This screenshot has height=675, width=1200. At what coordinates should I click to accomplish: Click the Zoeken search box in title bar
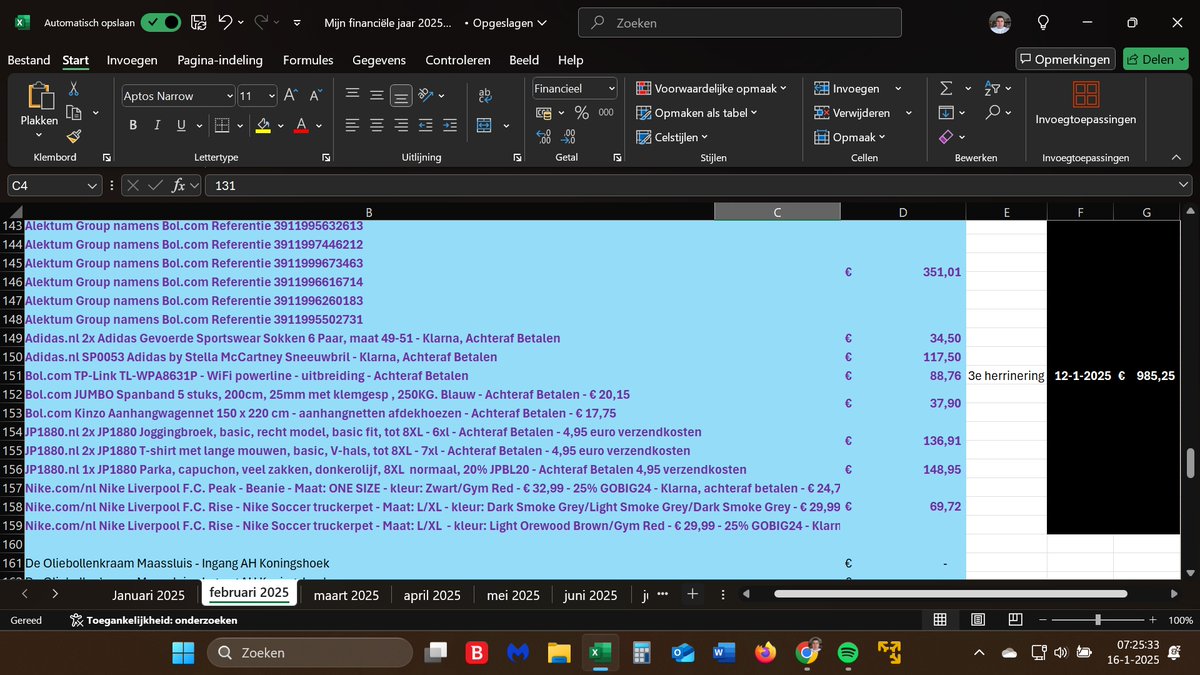(739, 22)
